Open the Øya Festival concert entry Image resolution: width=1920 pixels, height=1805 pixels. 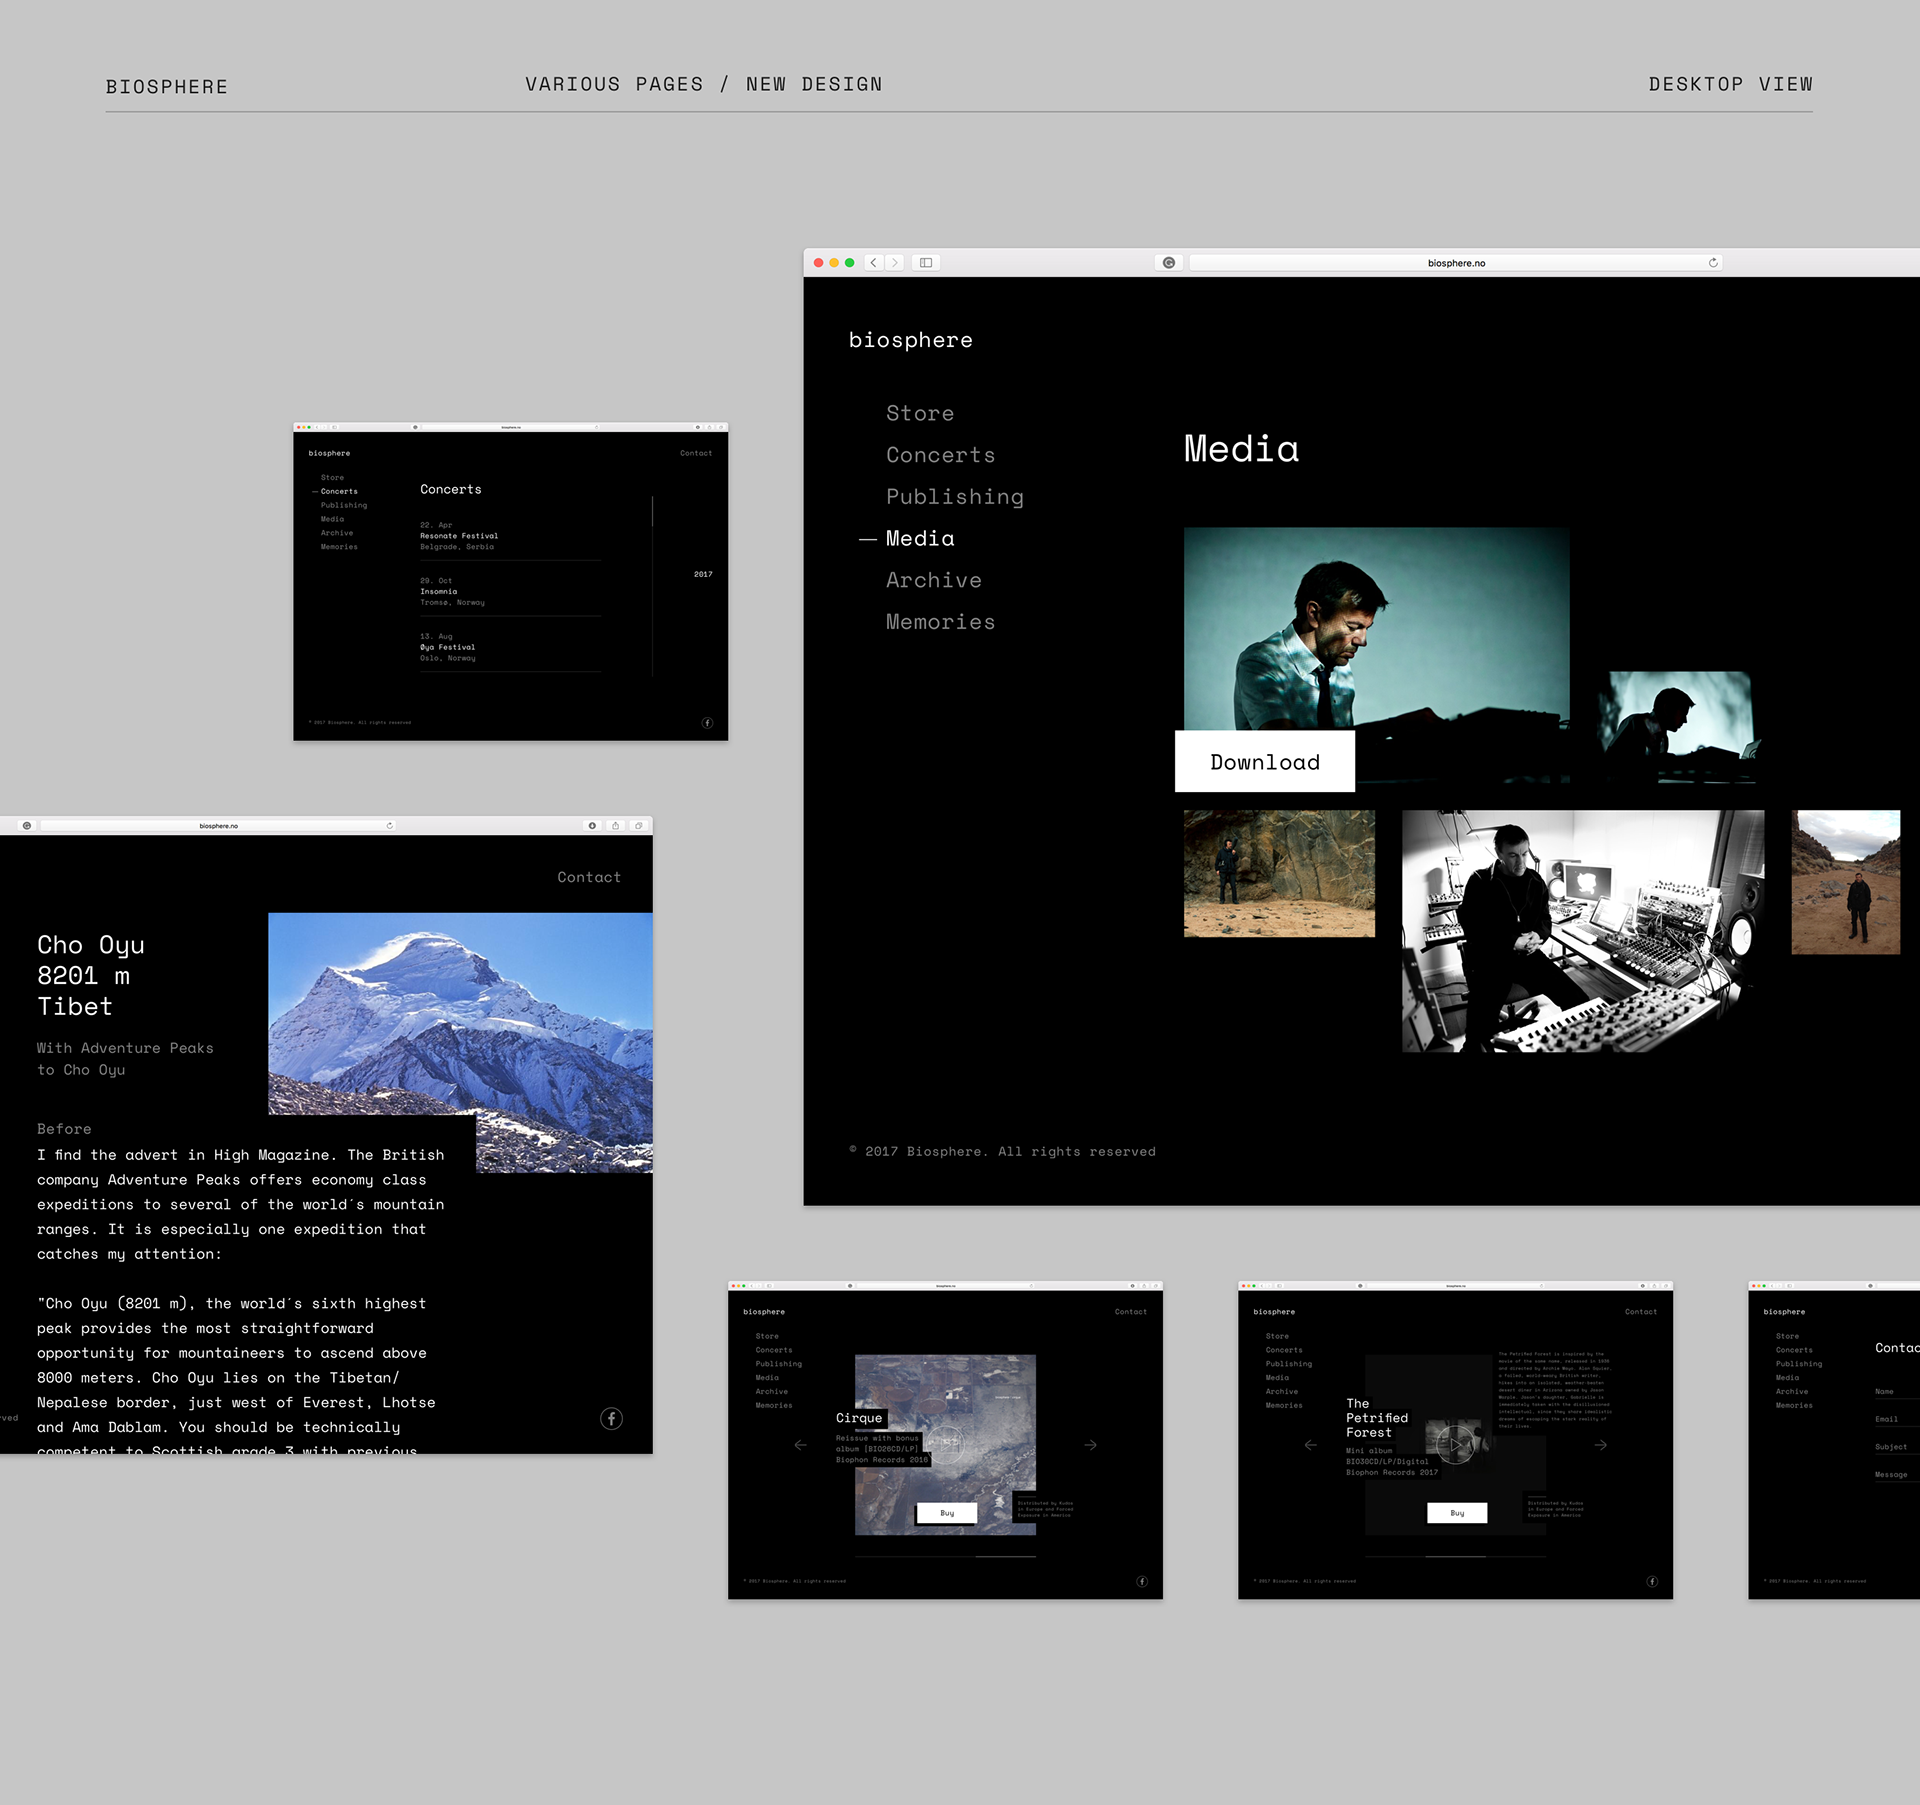click(510, 648)
